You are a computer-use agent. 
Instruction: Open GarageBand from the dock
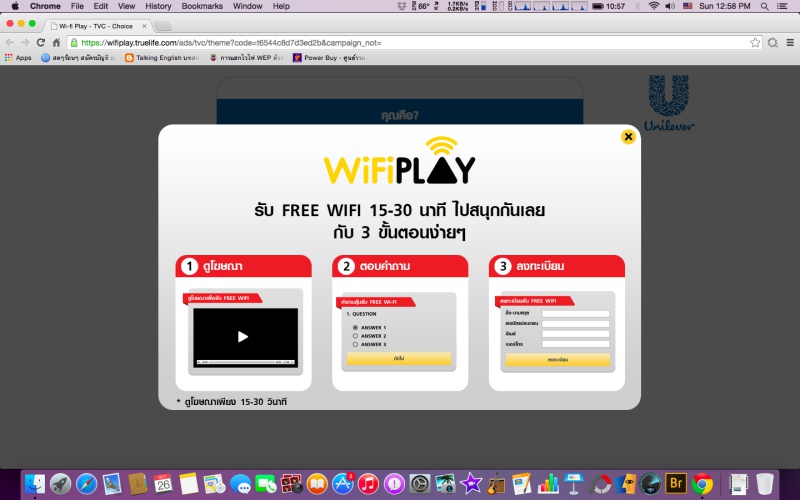click(x=495, y=484)
